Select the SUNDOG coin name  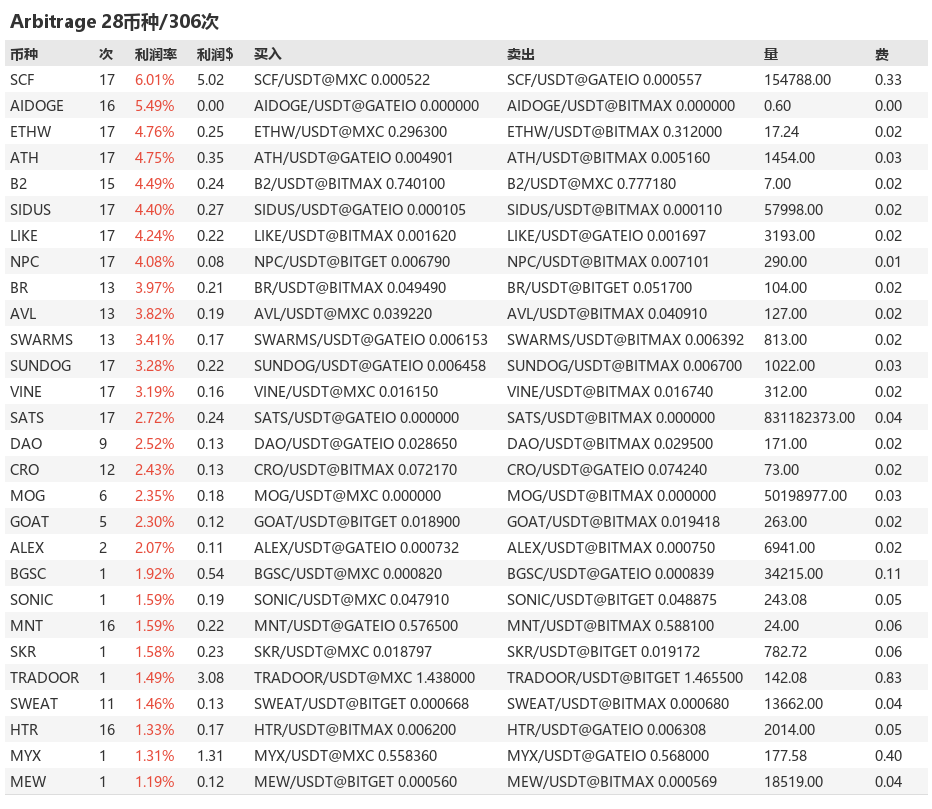pyautogui.click(x=40, y=366)
